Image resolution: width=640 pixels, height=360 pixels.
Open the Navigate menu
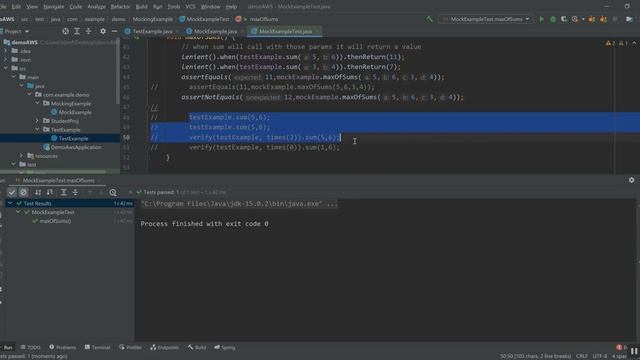[x=53, y=7]
